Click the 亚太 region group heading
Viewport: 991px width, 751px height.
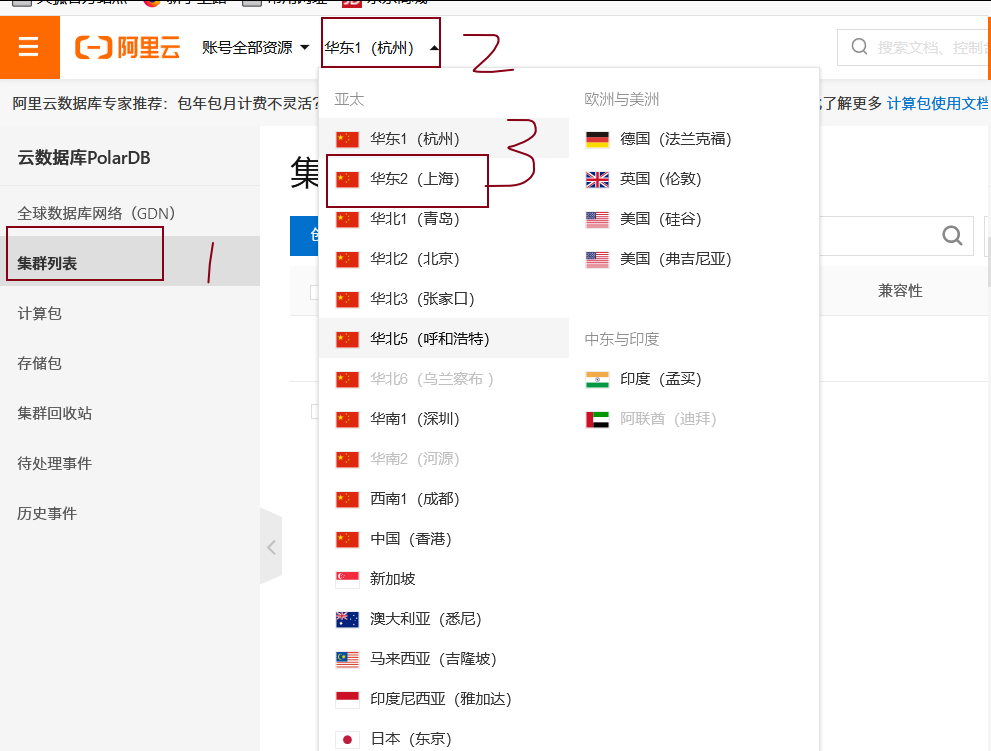349,99
